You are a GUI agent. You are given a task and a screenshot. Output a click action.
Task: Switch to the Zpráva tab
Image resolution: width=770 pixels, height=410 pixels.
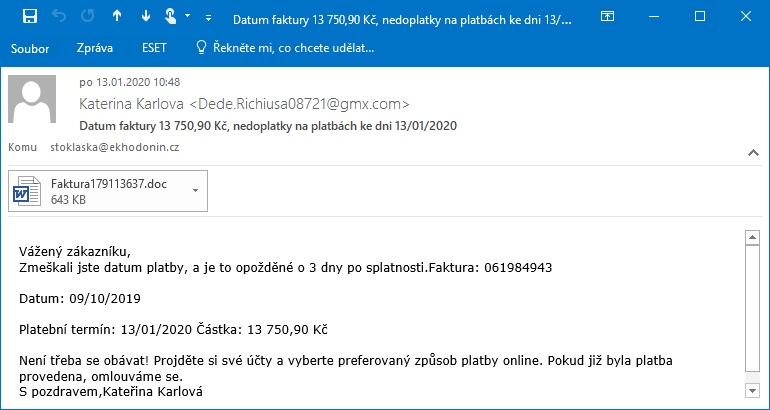click(95, 48)
